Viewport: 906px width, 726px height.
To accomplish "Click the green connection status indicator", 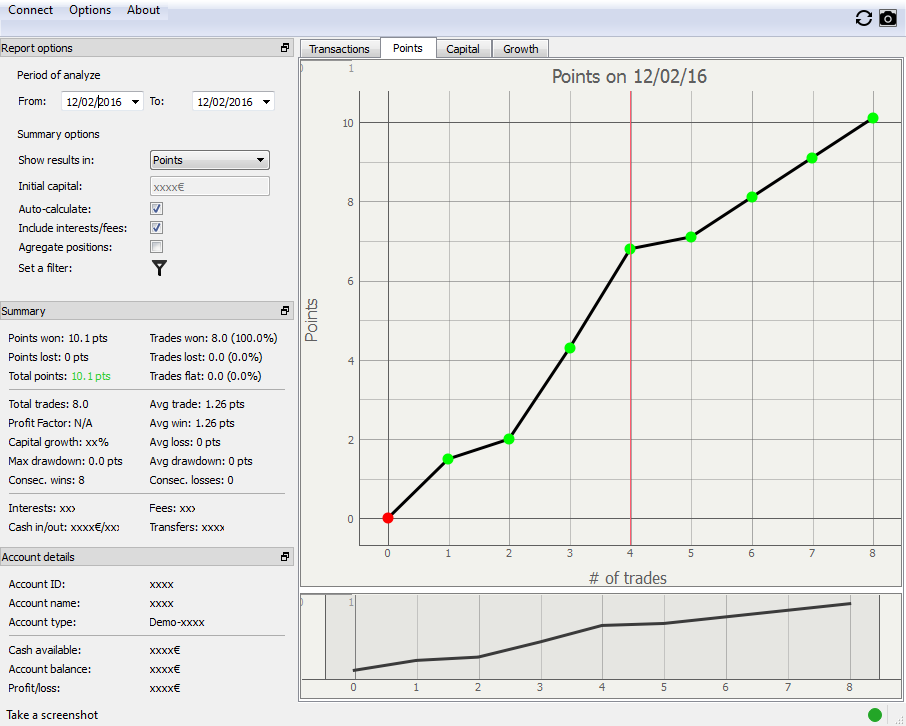I will click(x=875, y=715).
